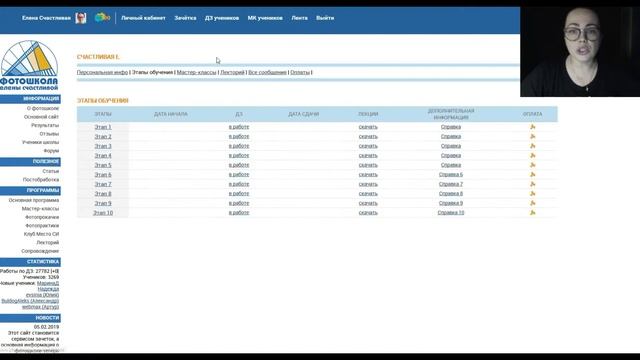
Task: Open Справка for Этап 4
Action: click(x=451, y=156)
